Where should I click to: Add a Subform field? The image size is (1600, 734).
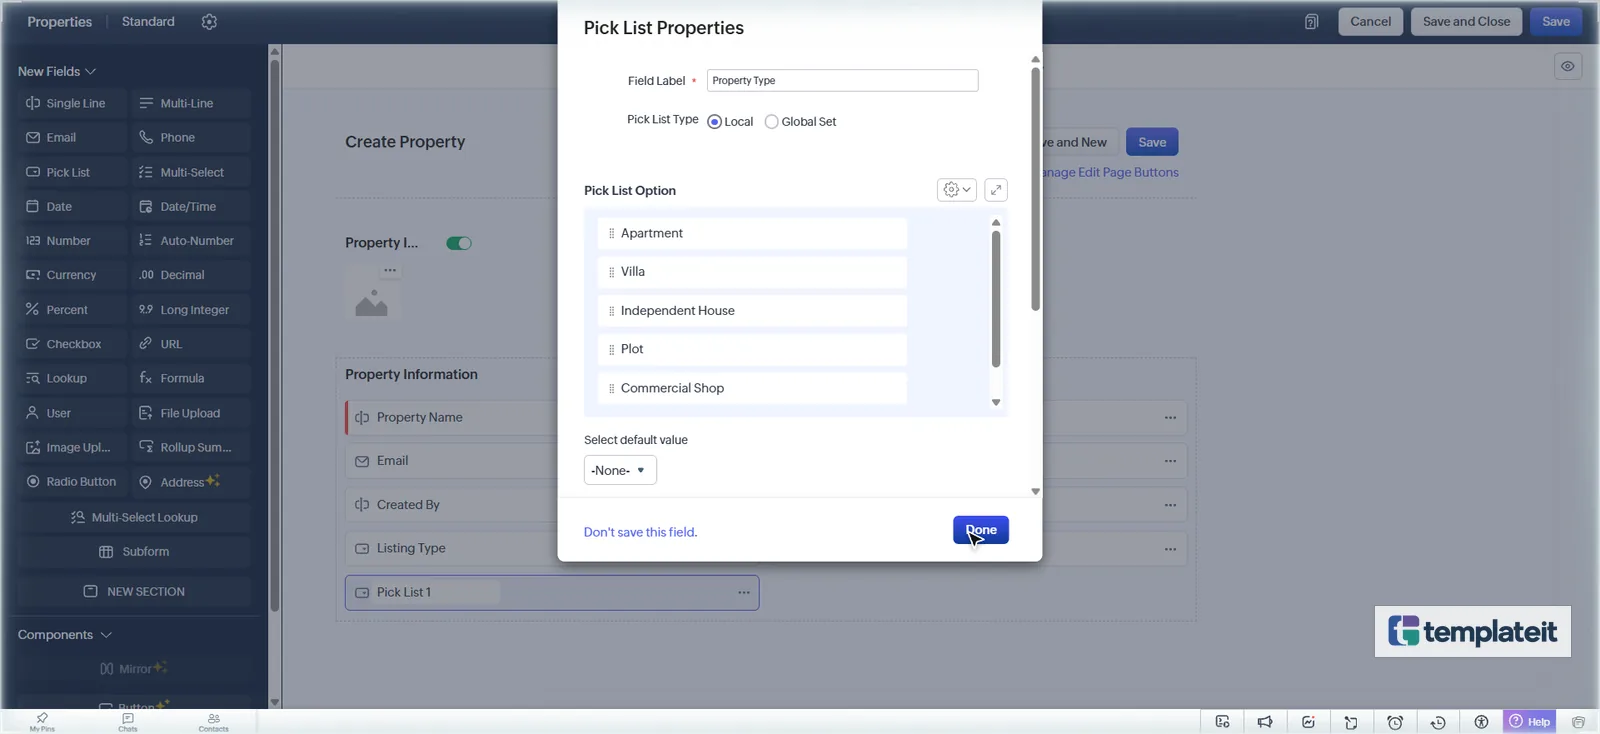coord(134,552)
